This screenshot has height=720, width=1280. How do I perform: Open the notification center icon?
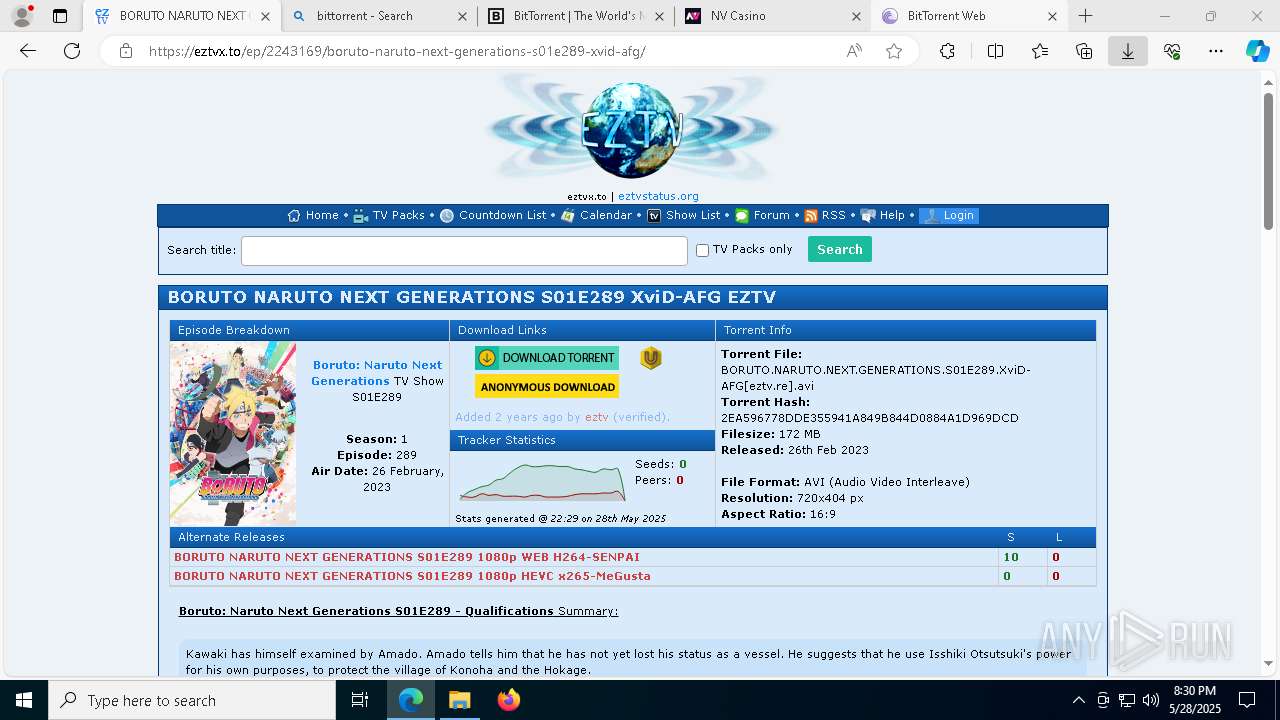[x=1247, y=700]
